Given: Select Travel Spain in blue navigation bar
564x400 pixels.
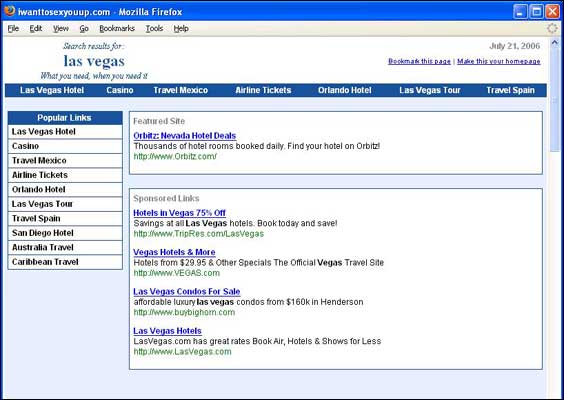Looking at the screenshot, I should click(x=510, y=90).
